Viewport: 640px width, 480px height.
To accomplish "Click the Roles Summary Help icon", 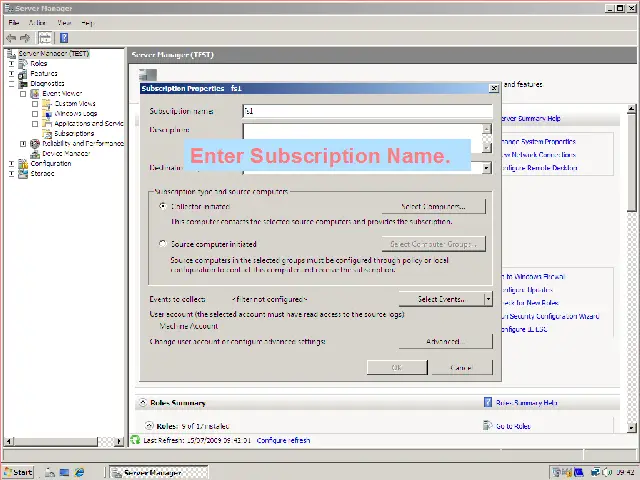I will (488, 402).
